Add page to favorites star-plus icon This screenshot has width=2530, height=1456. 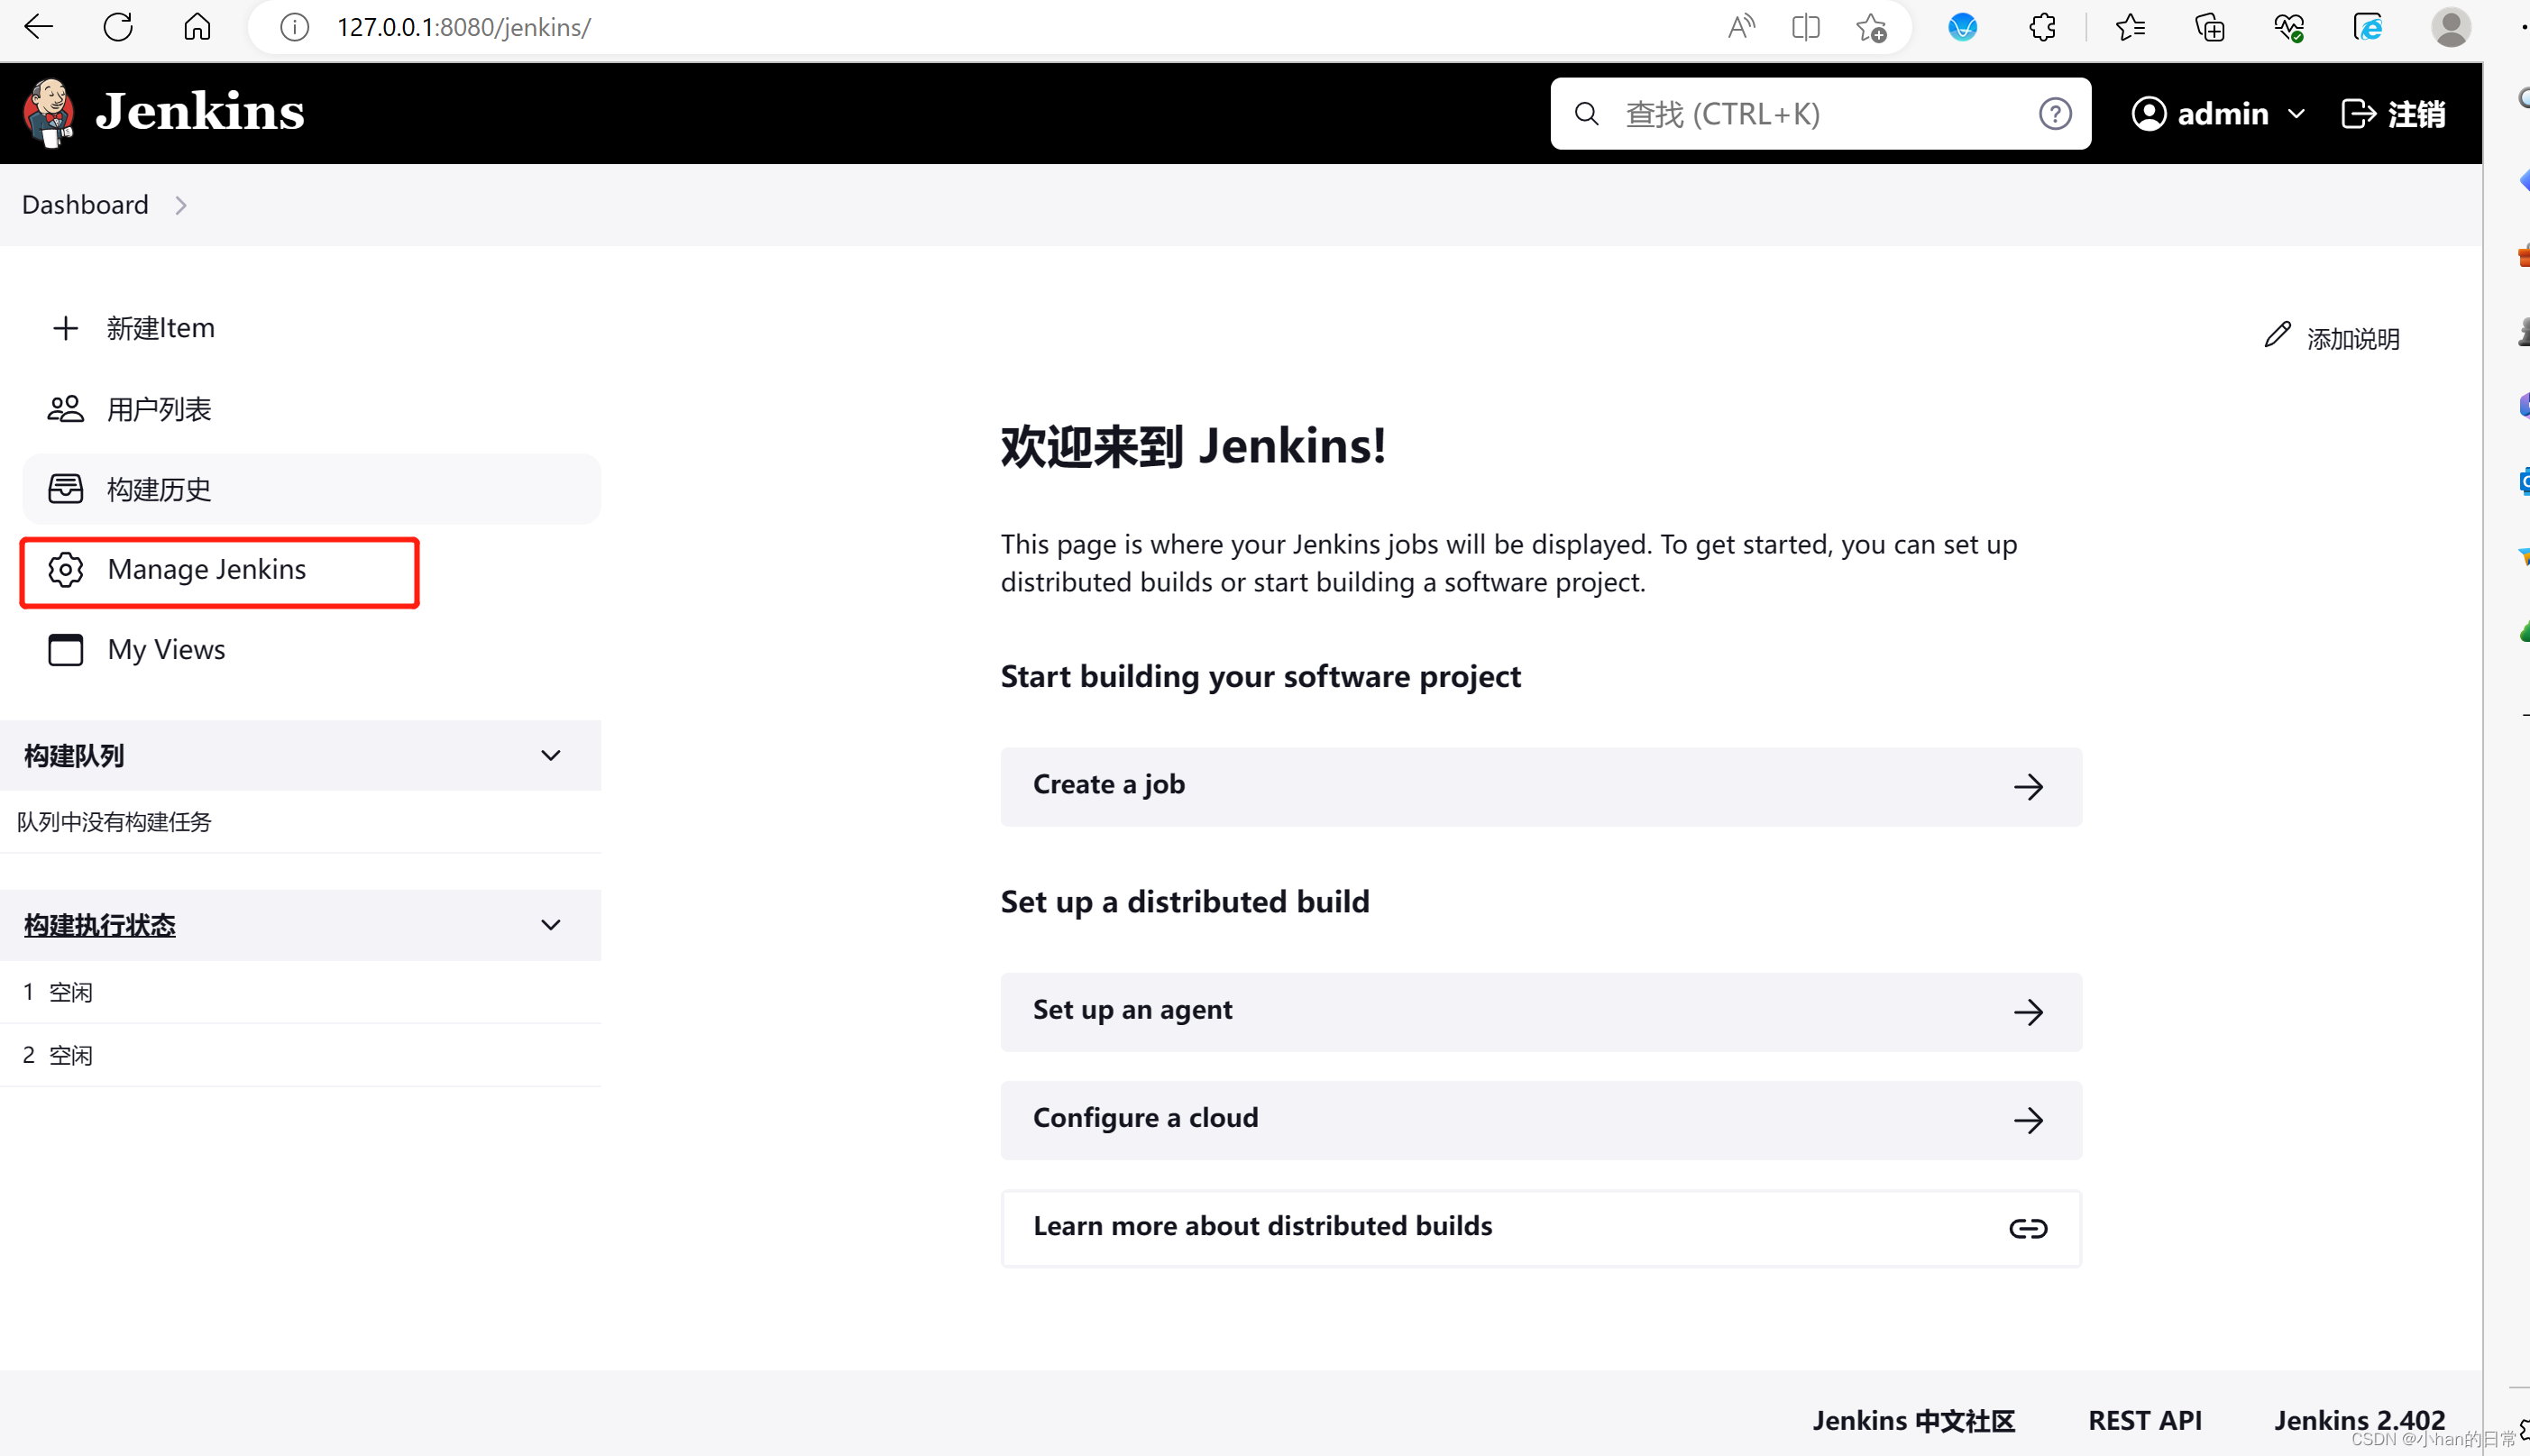pos(1871,27)
